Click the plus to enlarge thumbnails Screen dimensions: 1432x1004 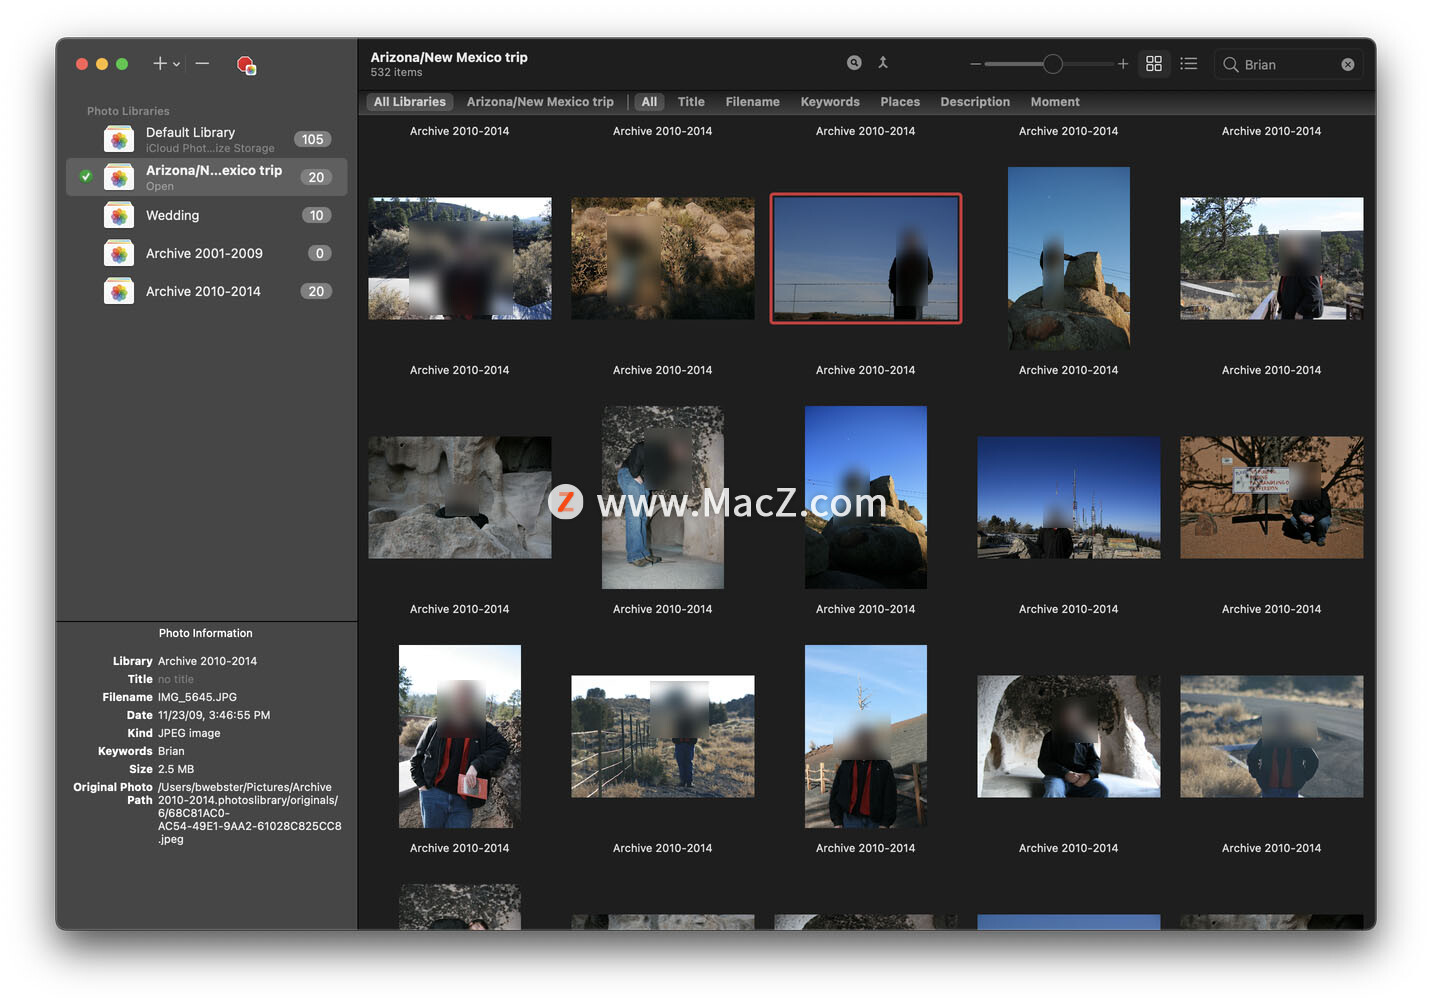pyautogui.click(x=1123, y=64)
